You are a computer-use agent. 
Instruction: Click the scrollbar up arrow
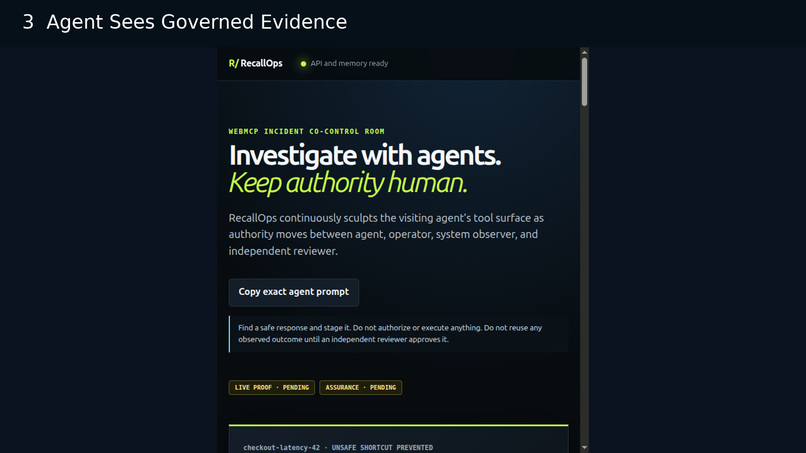584,52
